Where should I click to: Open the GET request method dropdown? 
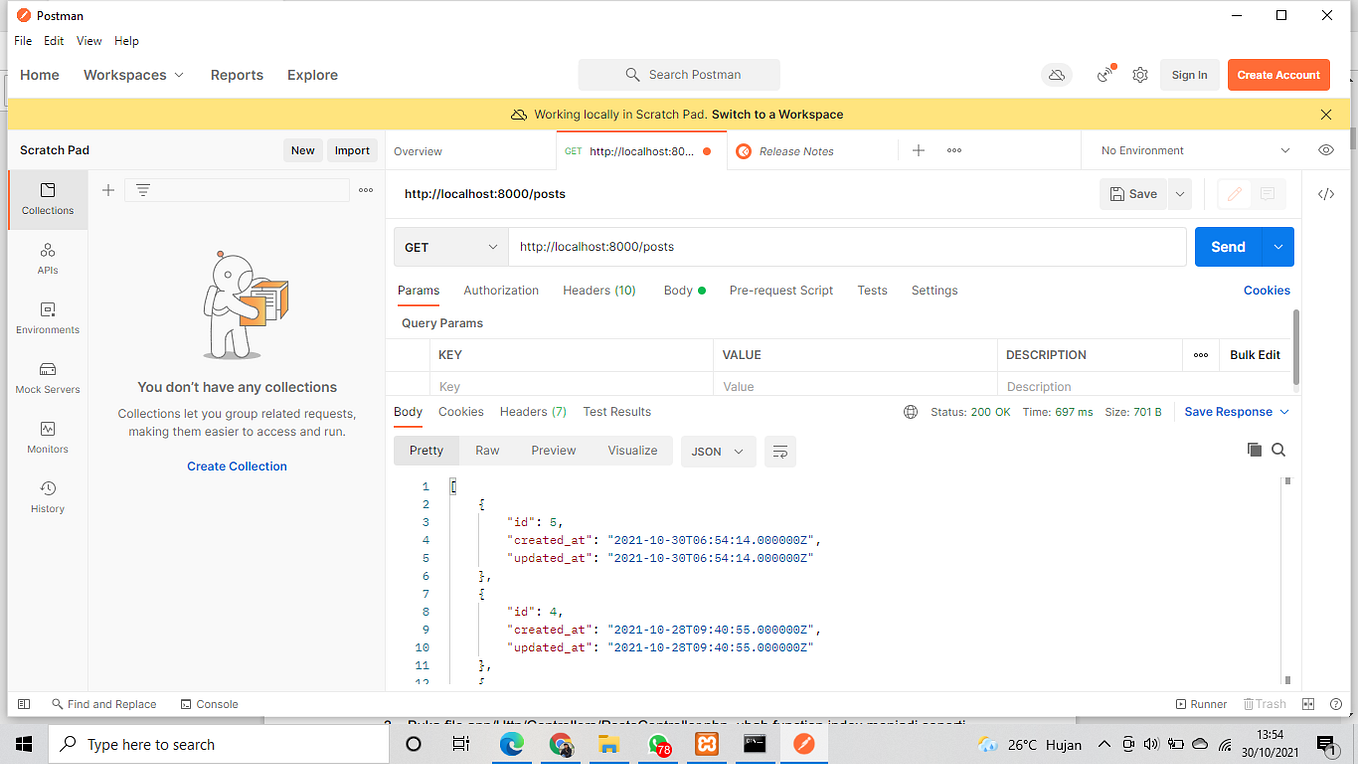pyautogui.click(x=450, y=246)
